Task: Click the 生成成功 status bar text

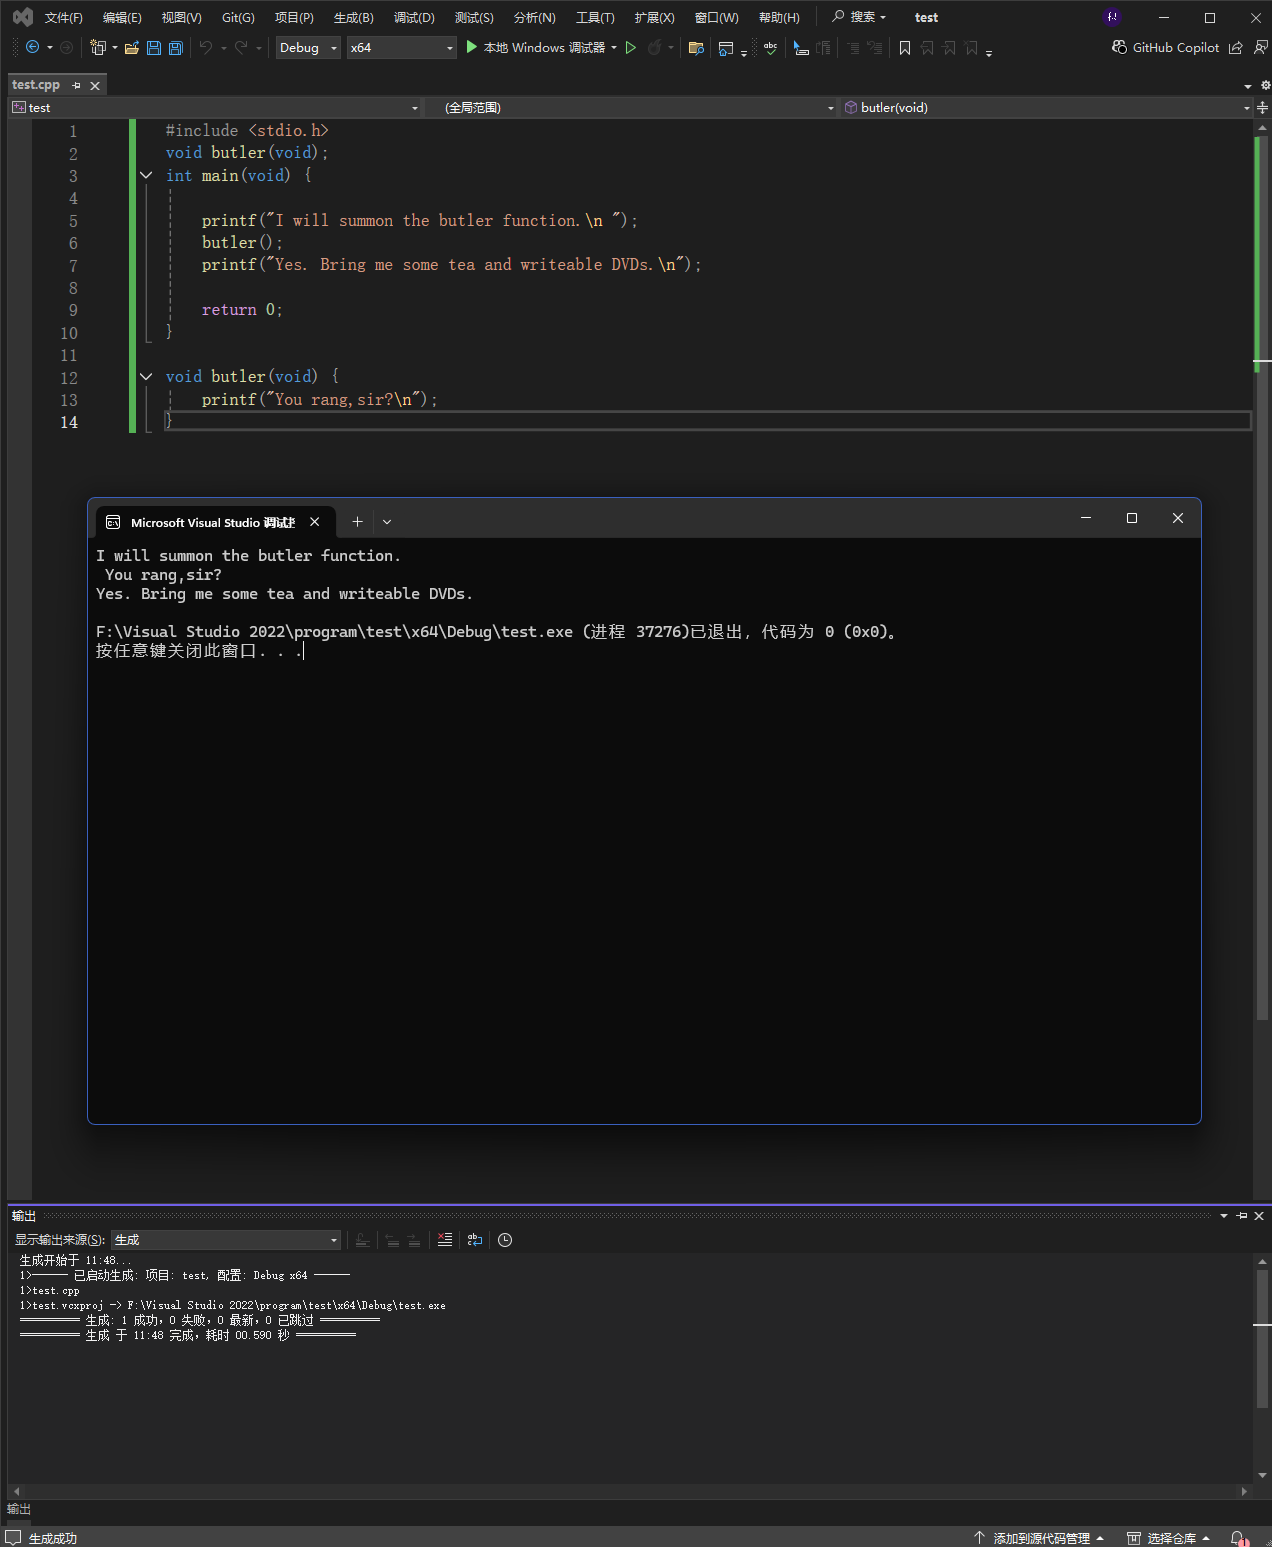Action: coord(53,1538)
